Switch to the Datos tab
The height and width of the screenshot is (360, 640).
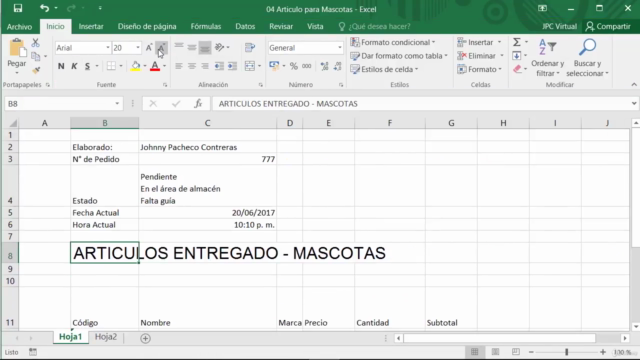[245, 27]
